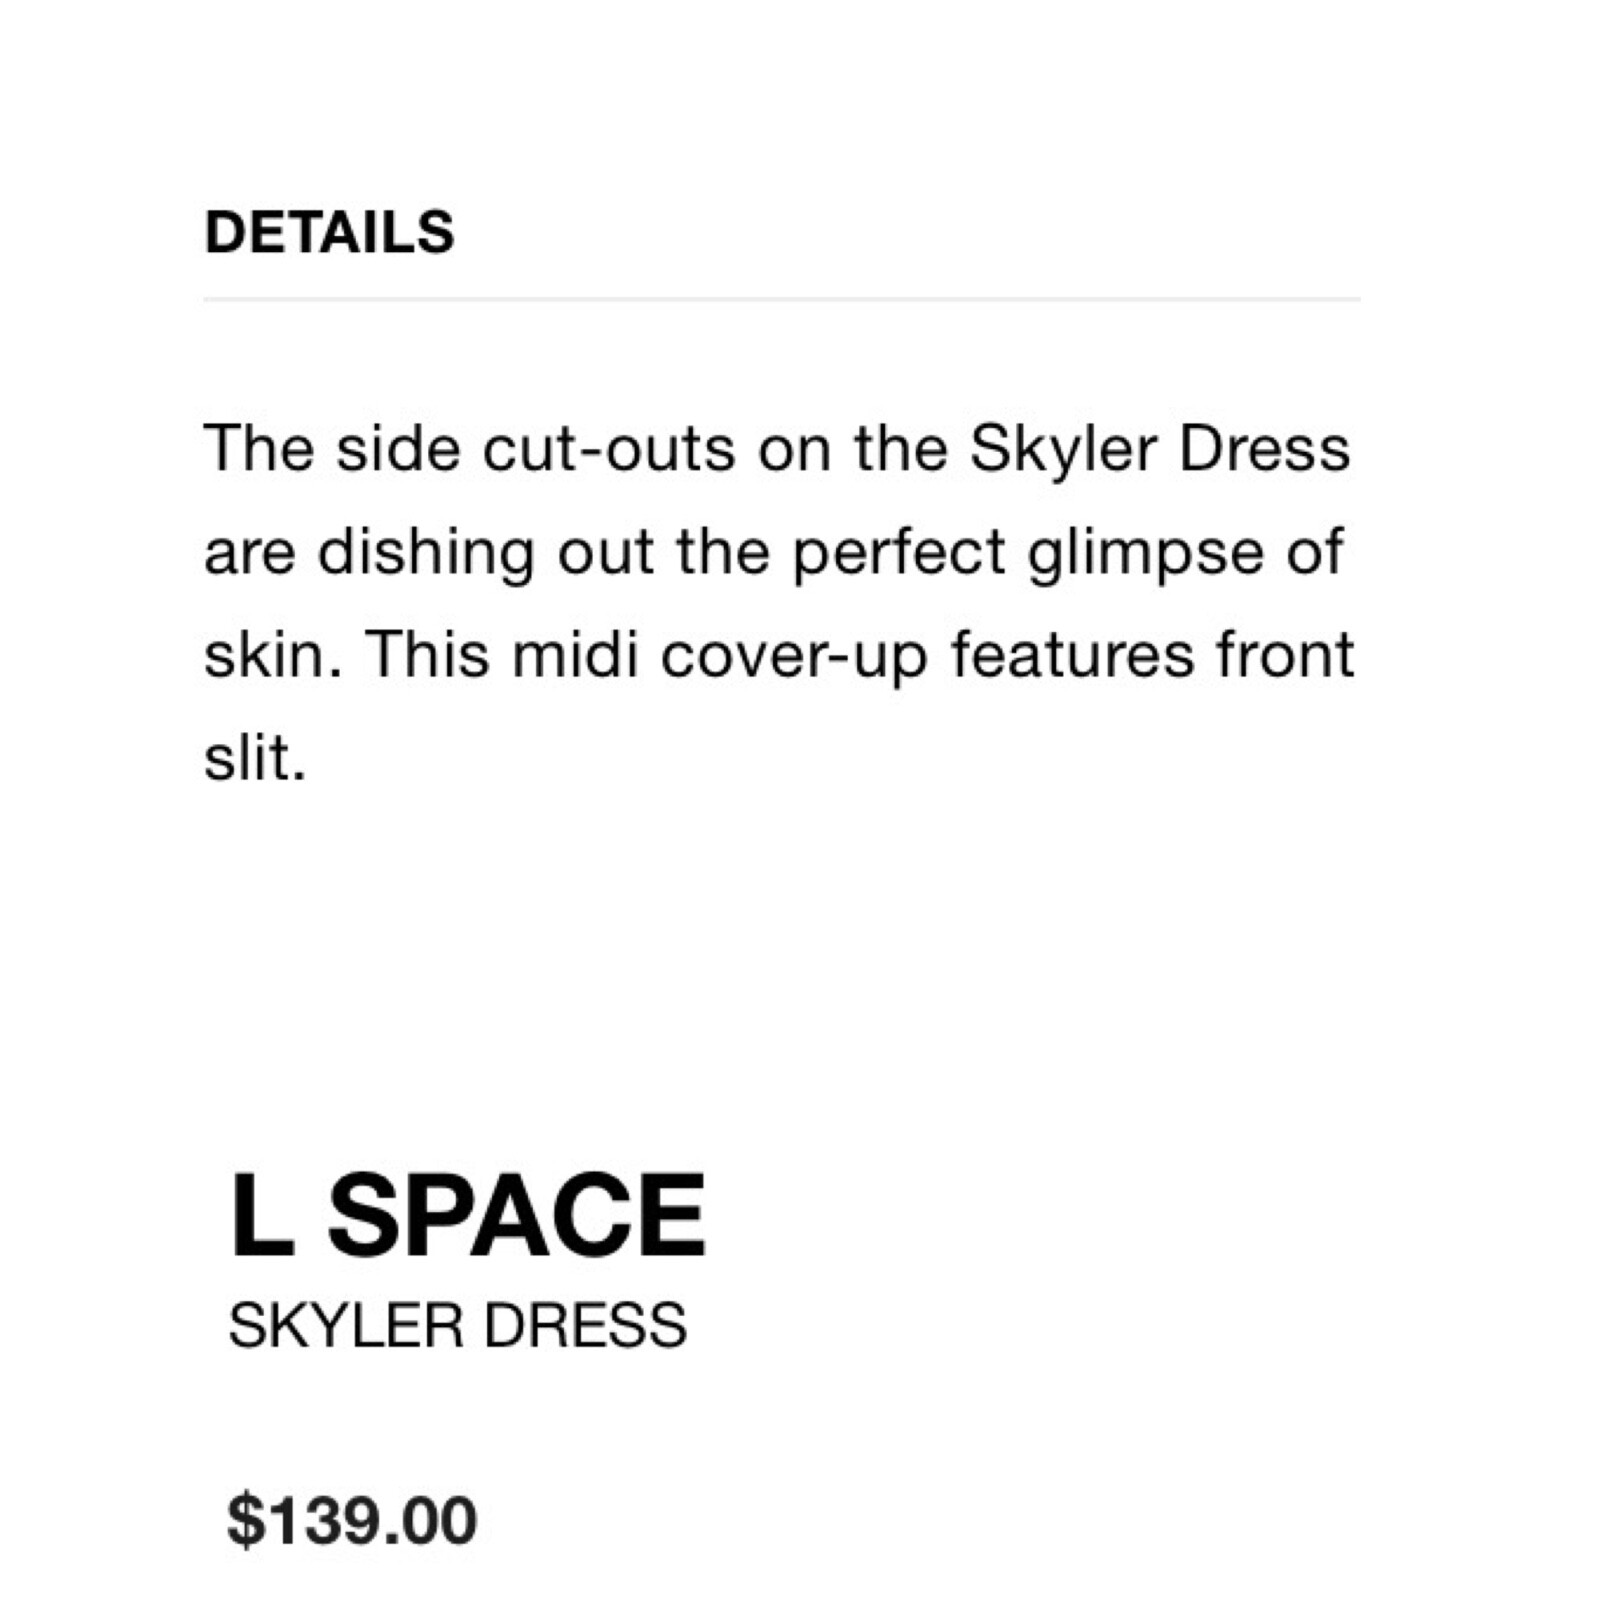Click the DETAILS section heading

(329, 232)
